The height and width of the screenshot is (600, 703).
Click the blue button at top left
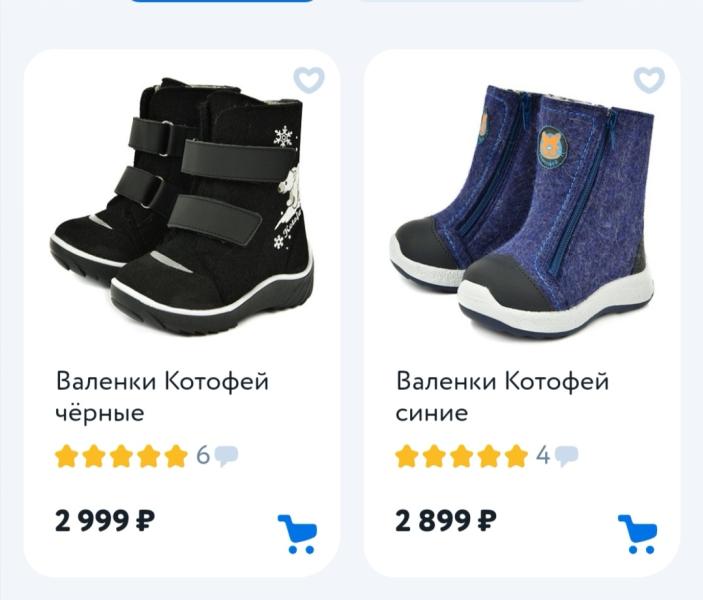tap(222, 1)
